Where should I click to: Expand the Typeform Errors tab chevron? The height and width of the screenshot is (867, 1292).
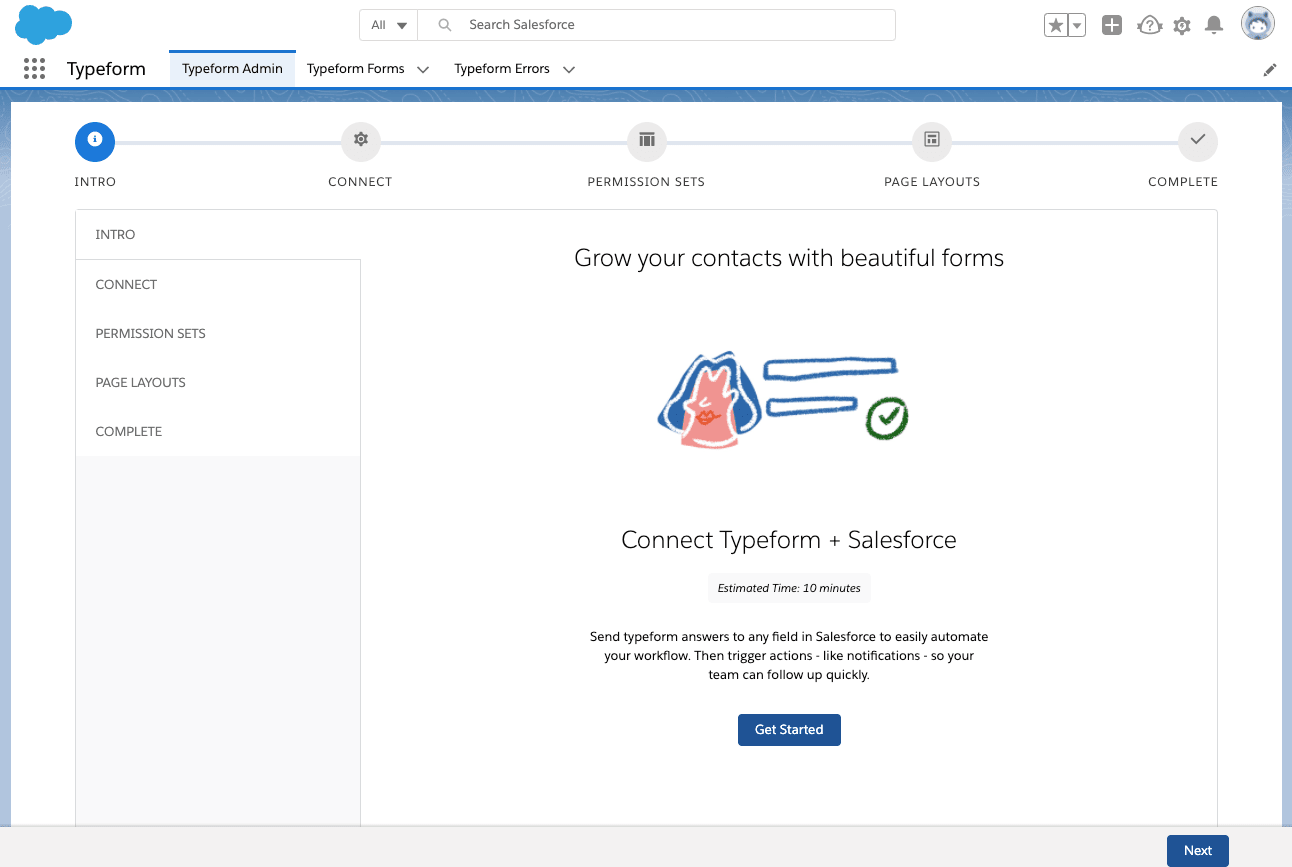tap(569, 70)
